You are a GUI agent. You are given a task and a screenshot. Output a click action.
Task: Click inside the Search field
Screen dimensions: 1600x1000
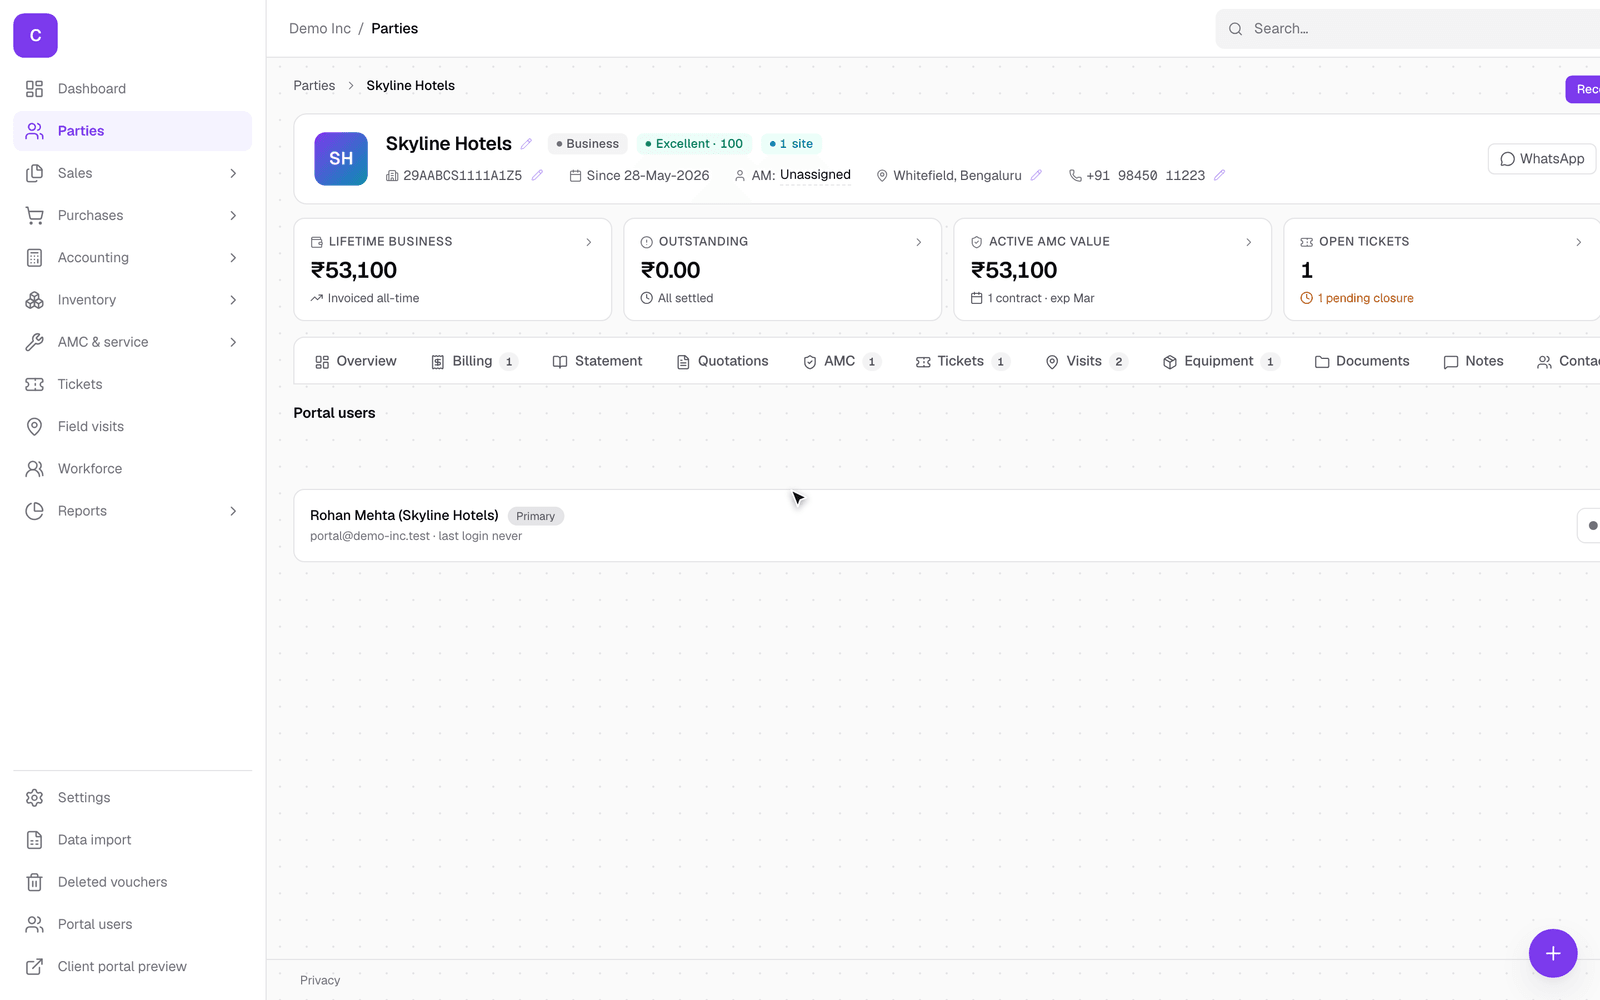click(1408, 29)
